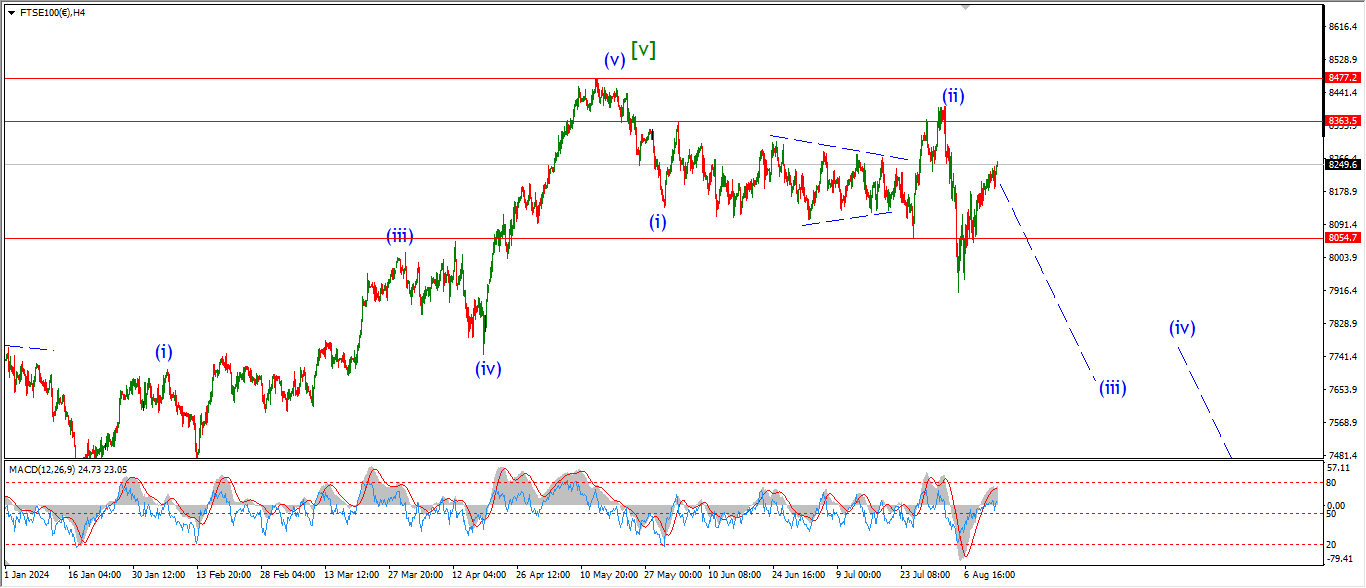The image size is (1366, 588).
Task: Select the lower dashed triangle trendline
Action: [846, 218]
